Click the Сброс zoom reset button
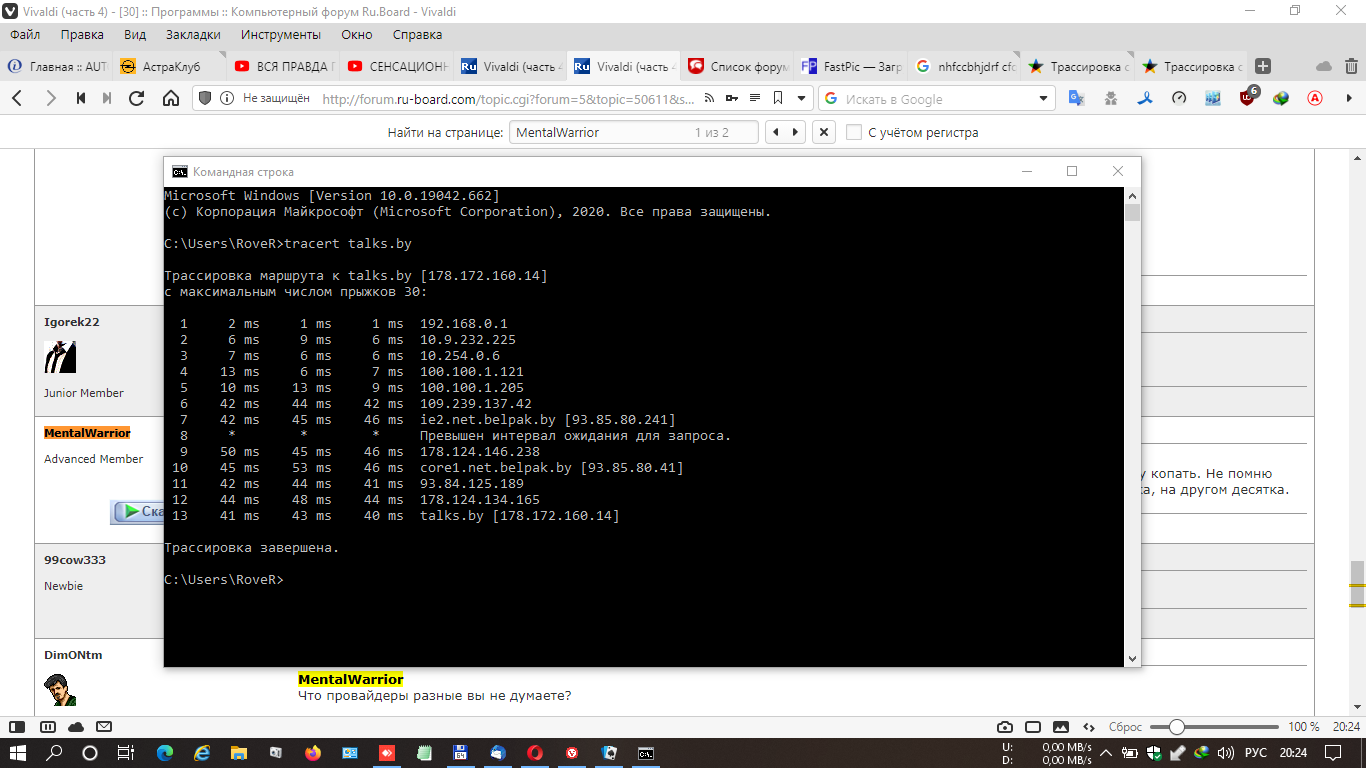The width and height of the screenshot is (1366, 768). pyautogui.click(x=1125, y=727)
